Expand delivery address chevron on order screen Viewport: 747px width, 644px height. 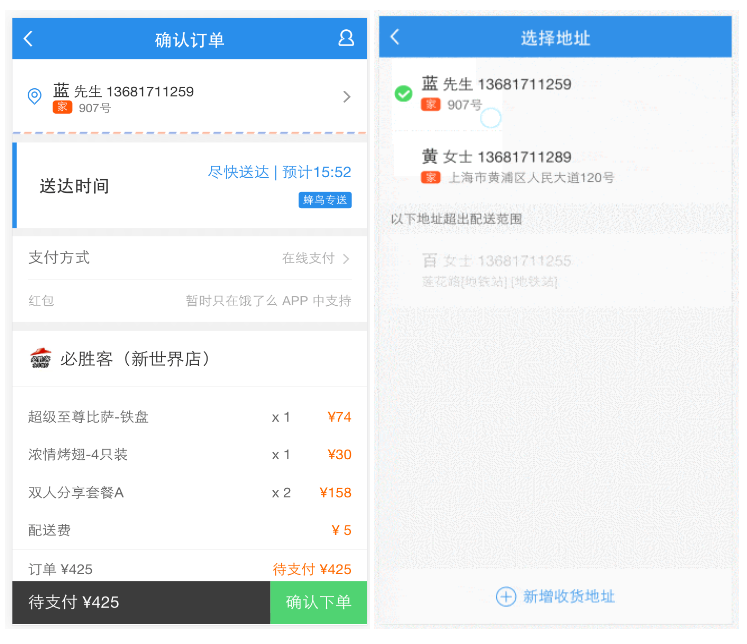(347, 97)
